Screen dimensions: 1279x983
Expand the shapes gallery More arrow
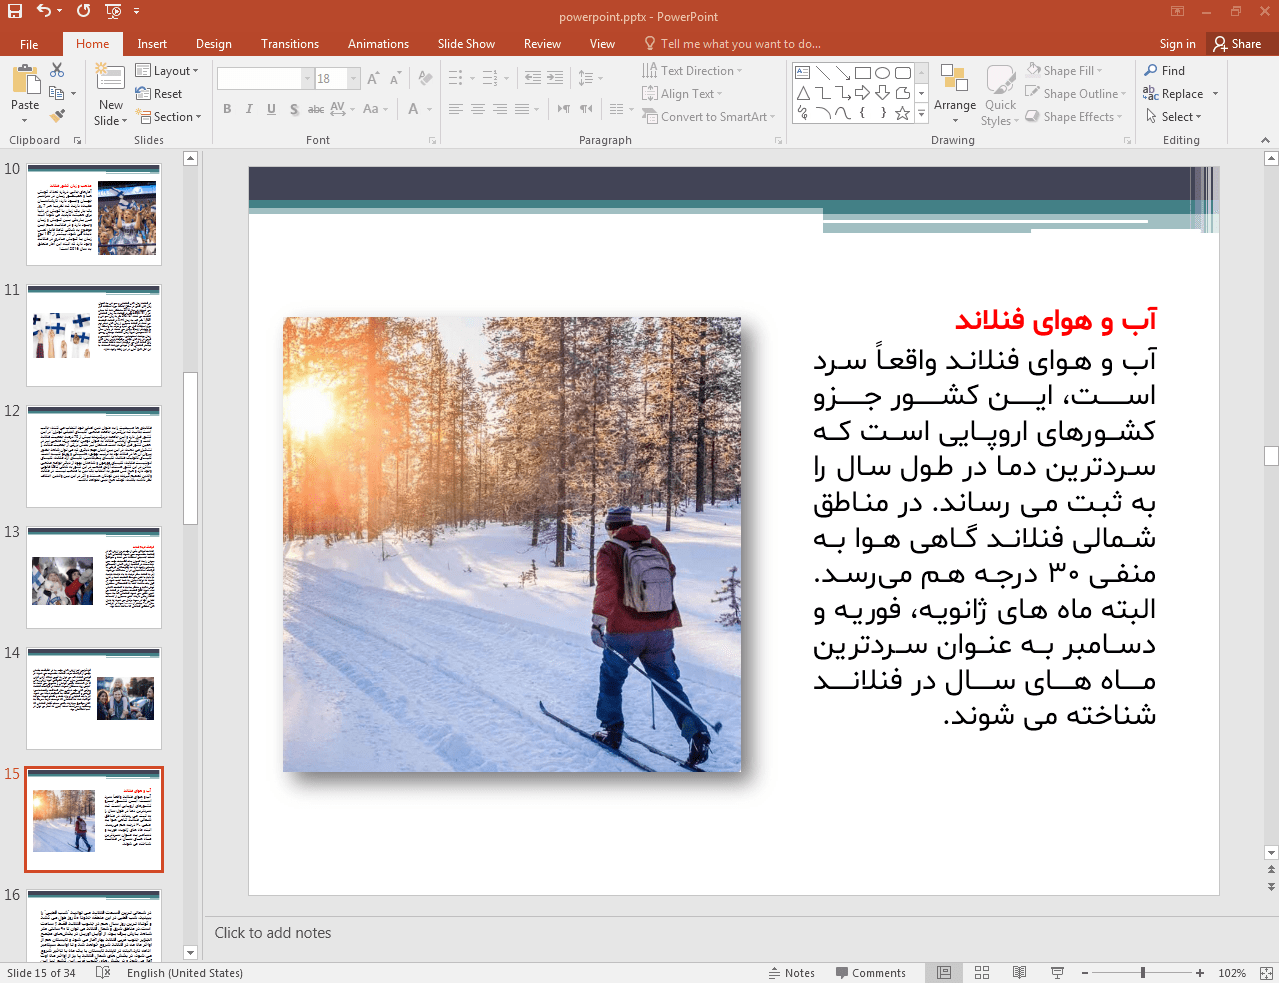[921, 113]
